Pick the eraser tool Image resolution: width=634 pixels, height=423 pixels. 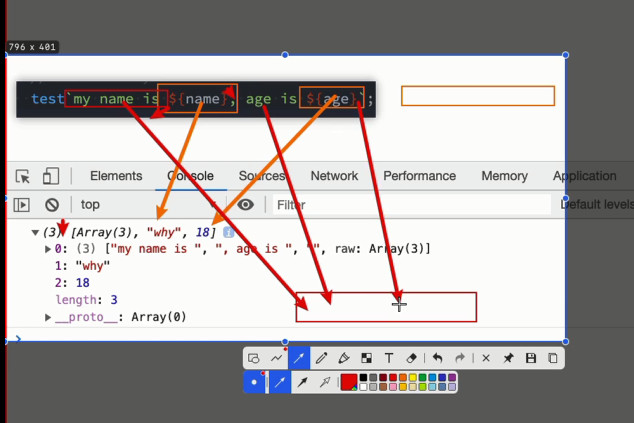(411, 358)
